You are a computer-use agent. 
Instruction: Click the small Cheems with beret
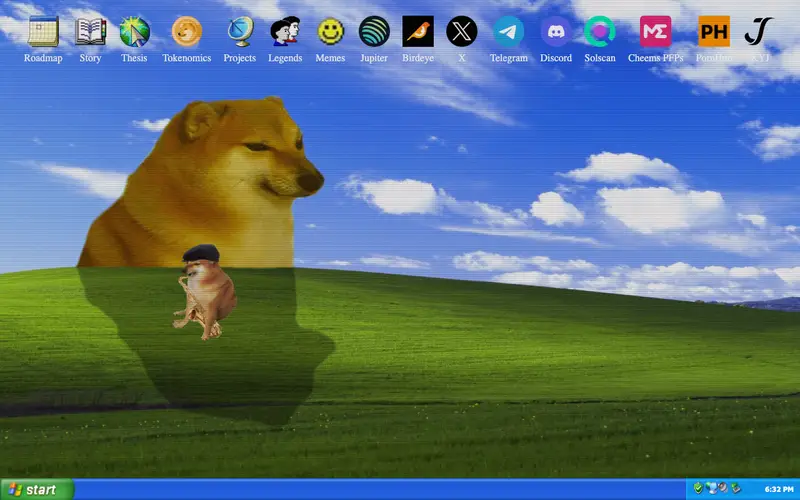[205, 292]
